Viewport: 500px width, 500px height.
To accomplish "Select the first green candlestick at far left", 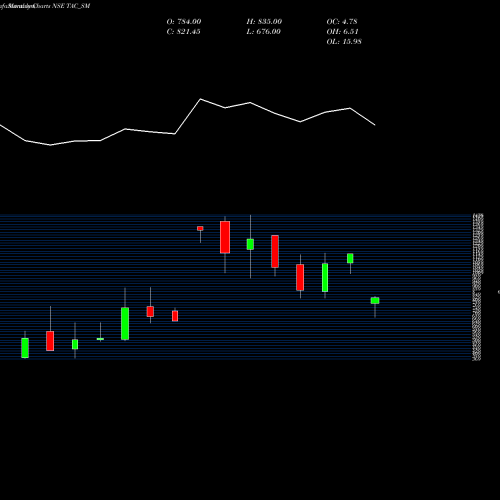I will (x=25, y=348).
